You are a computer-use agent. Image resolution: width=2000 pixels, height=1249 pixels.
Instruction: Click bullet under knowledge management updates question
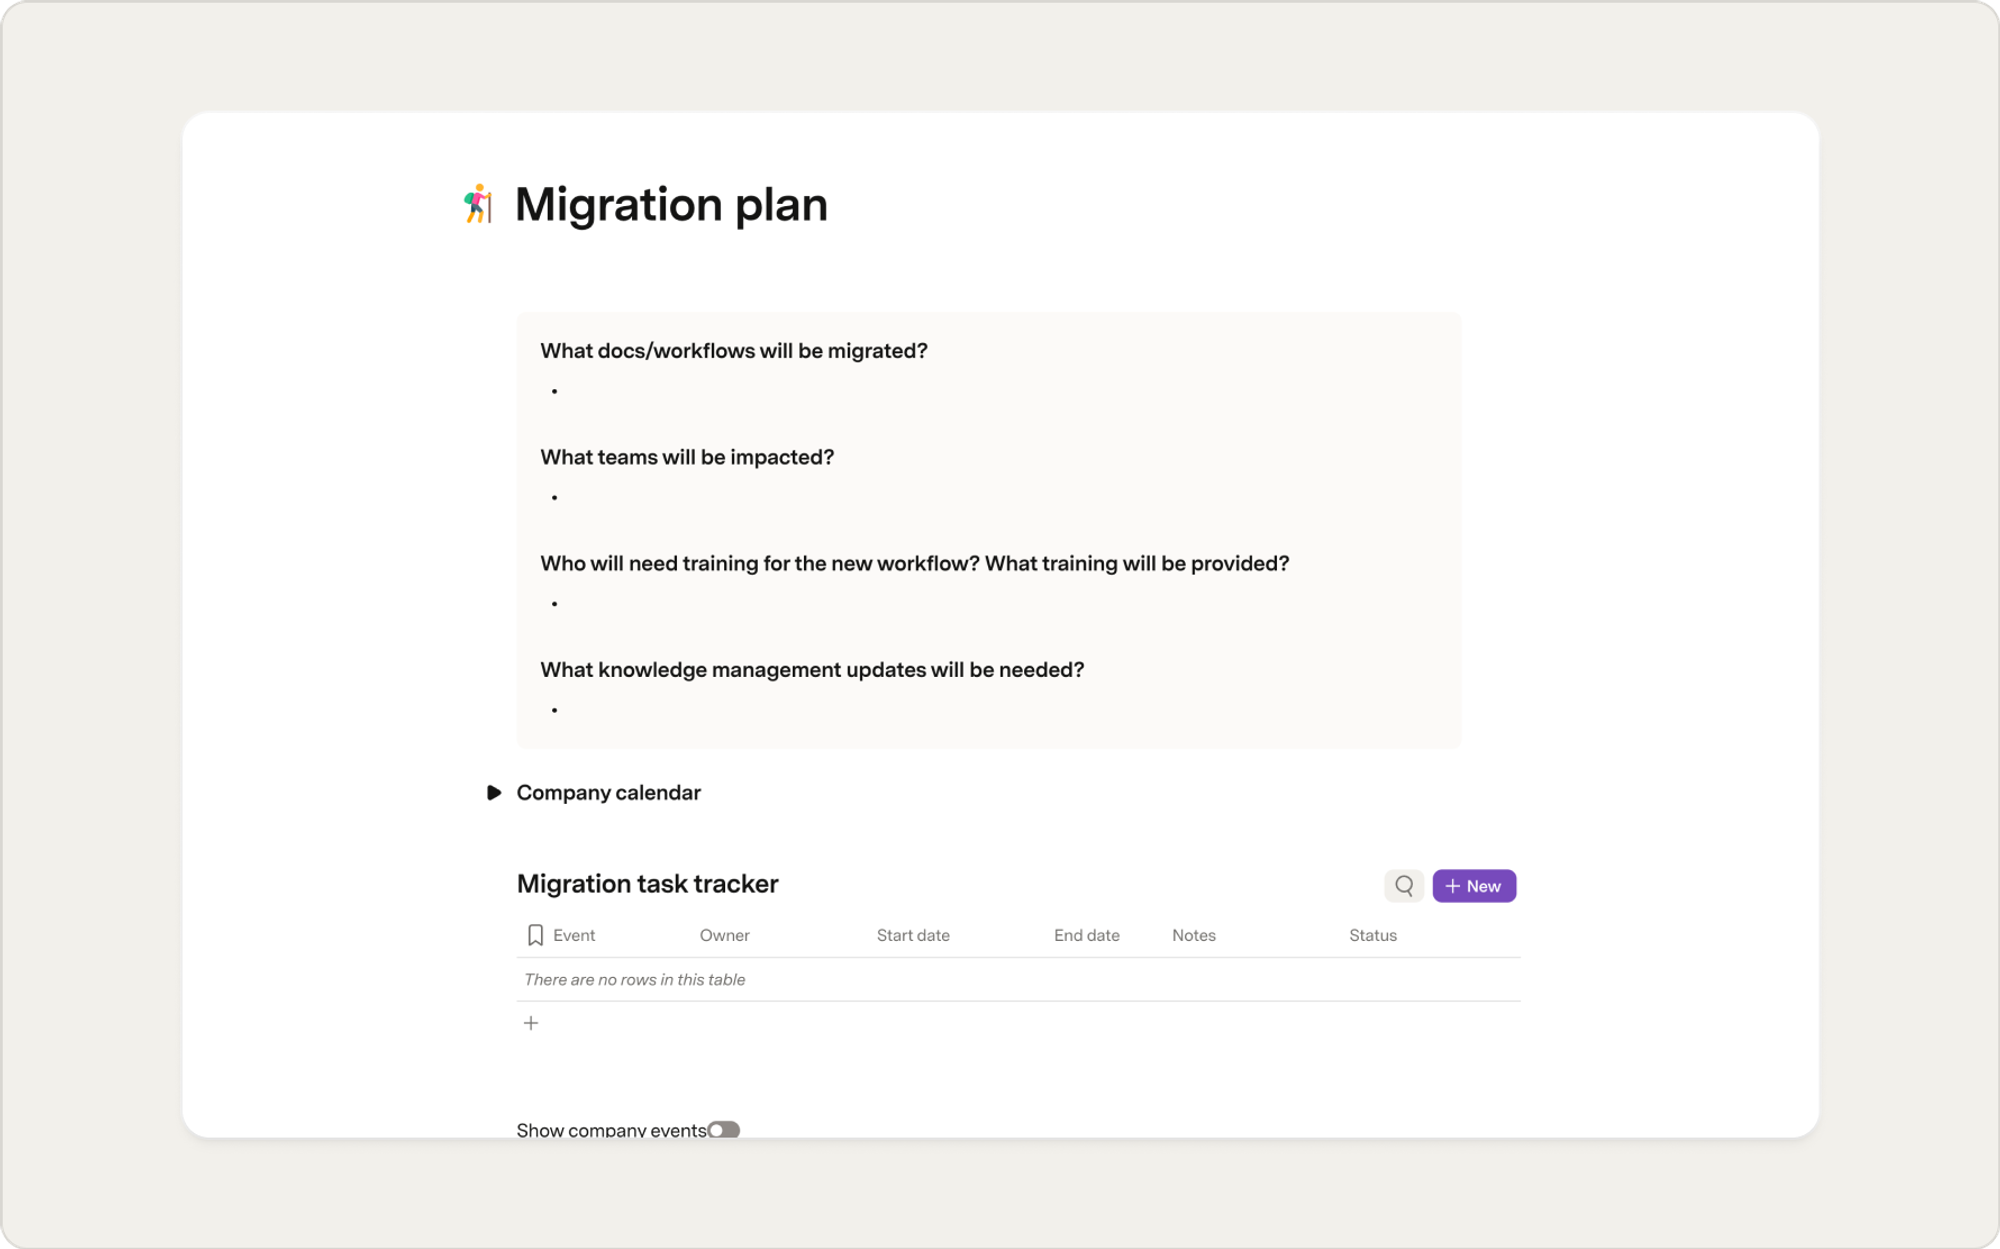(x=554, y=710)
